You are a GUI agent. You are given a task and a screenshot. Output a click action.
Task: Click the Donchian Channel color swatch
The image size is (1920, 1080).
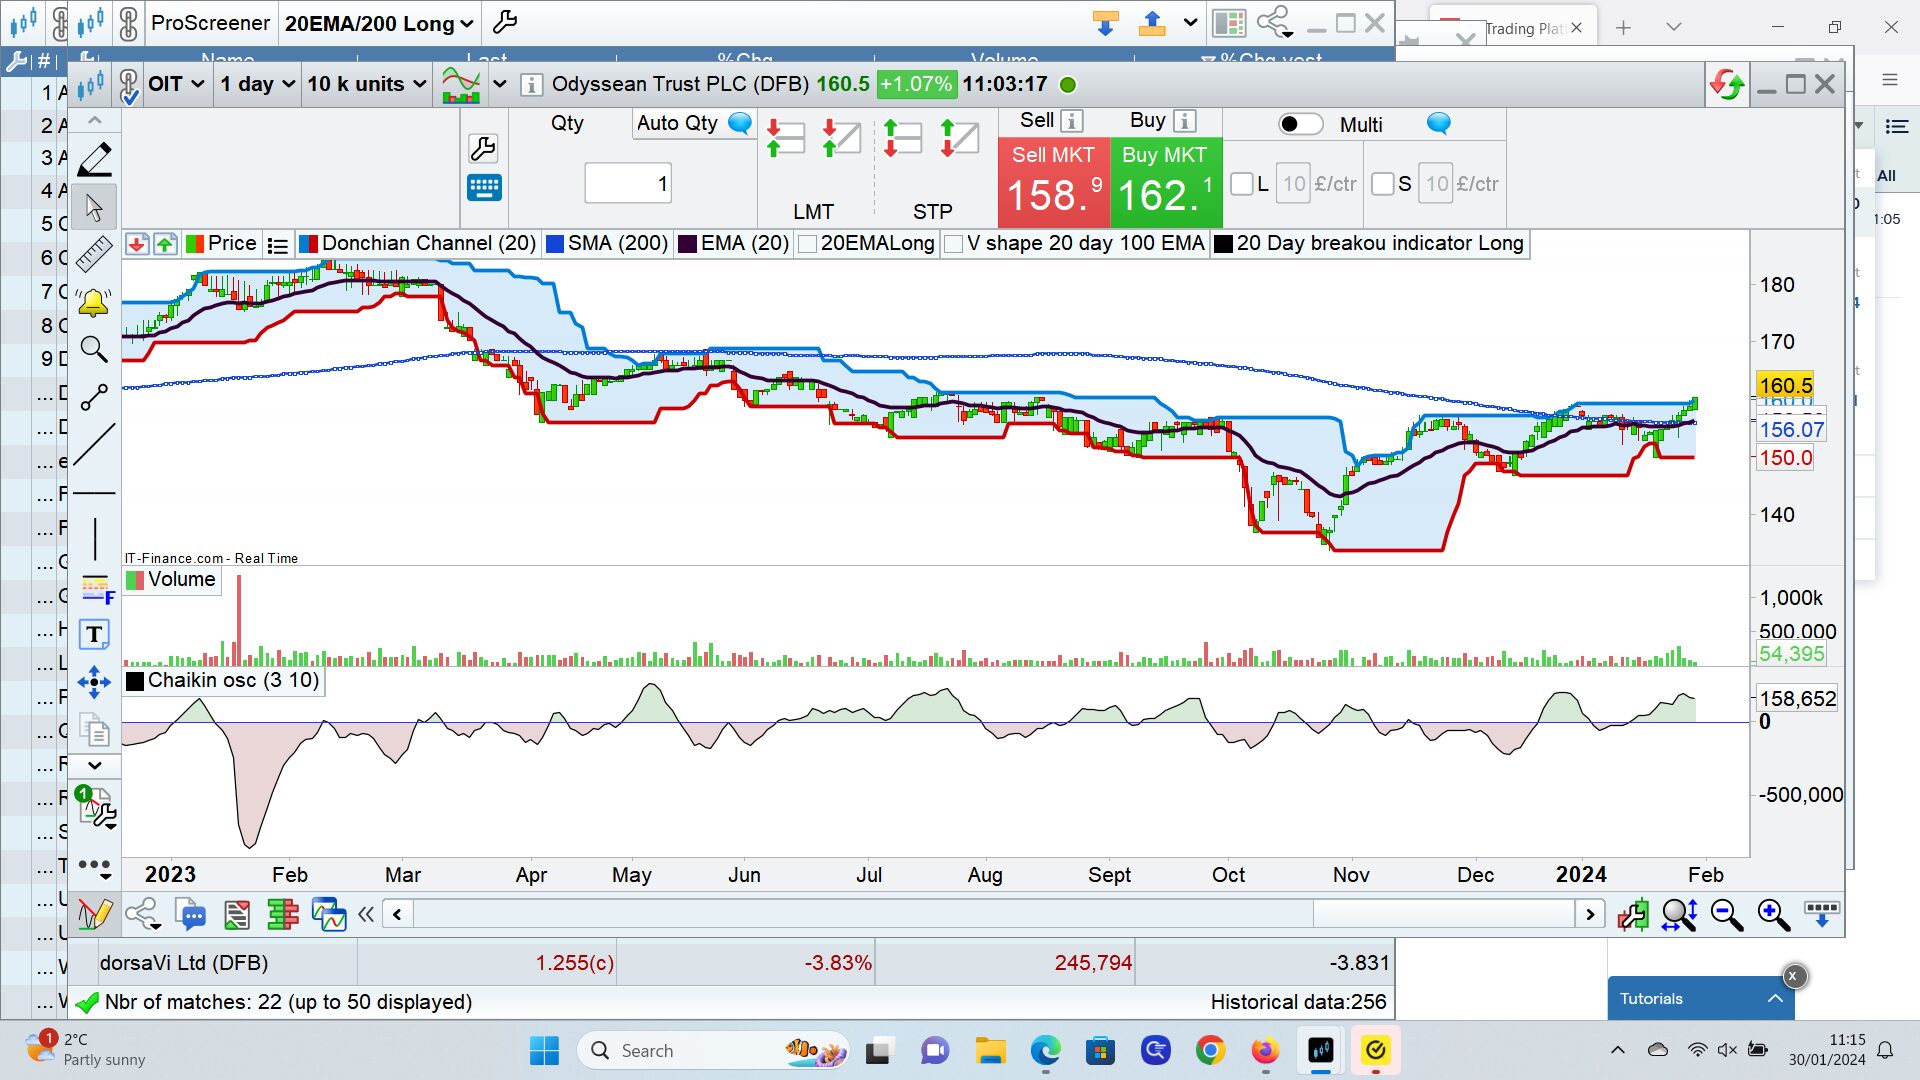tap(309, 244)
